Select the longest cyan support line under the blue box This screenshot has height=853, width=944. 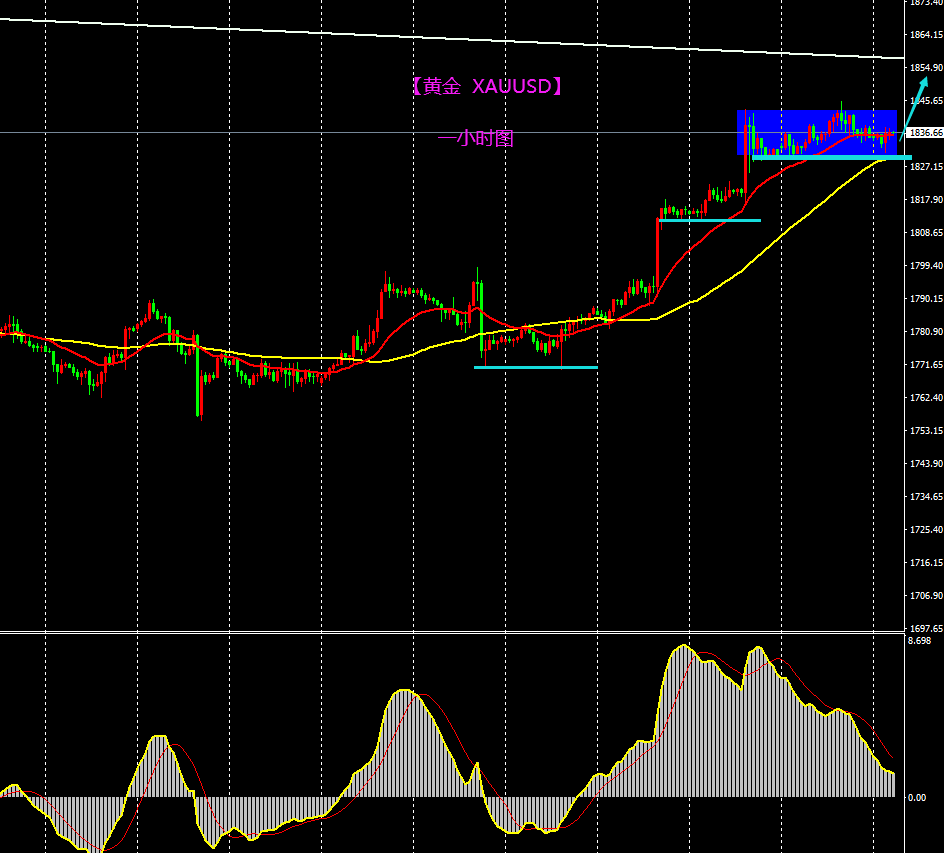830,157
